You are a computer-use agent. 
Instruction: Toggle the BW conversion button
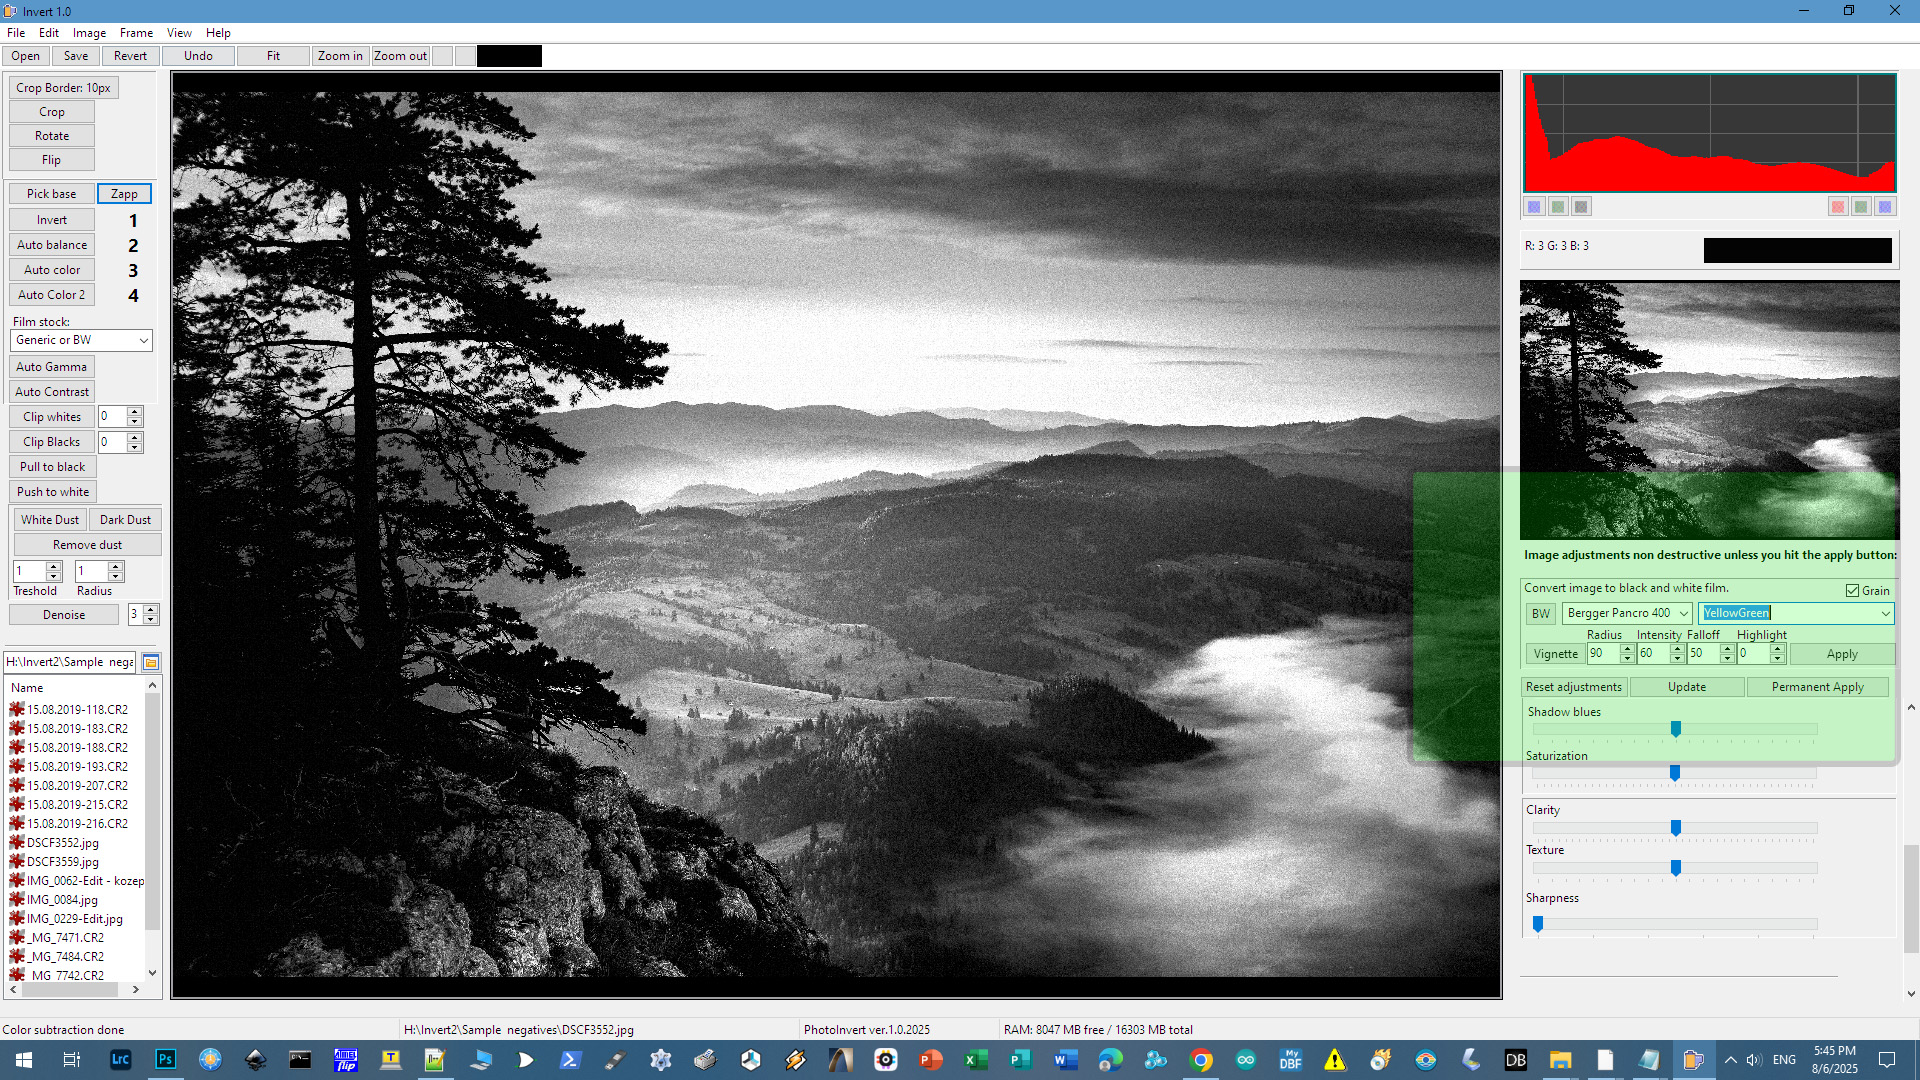coord(1541,614)
